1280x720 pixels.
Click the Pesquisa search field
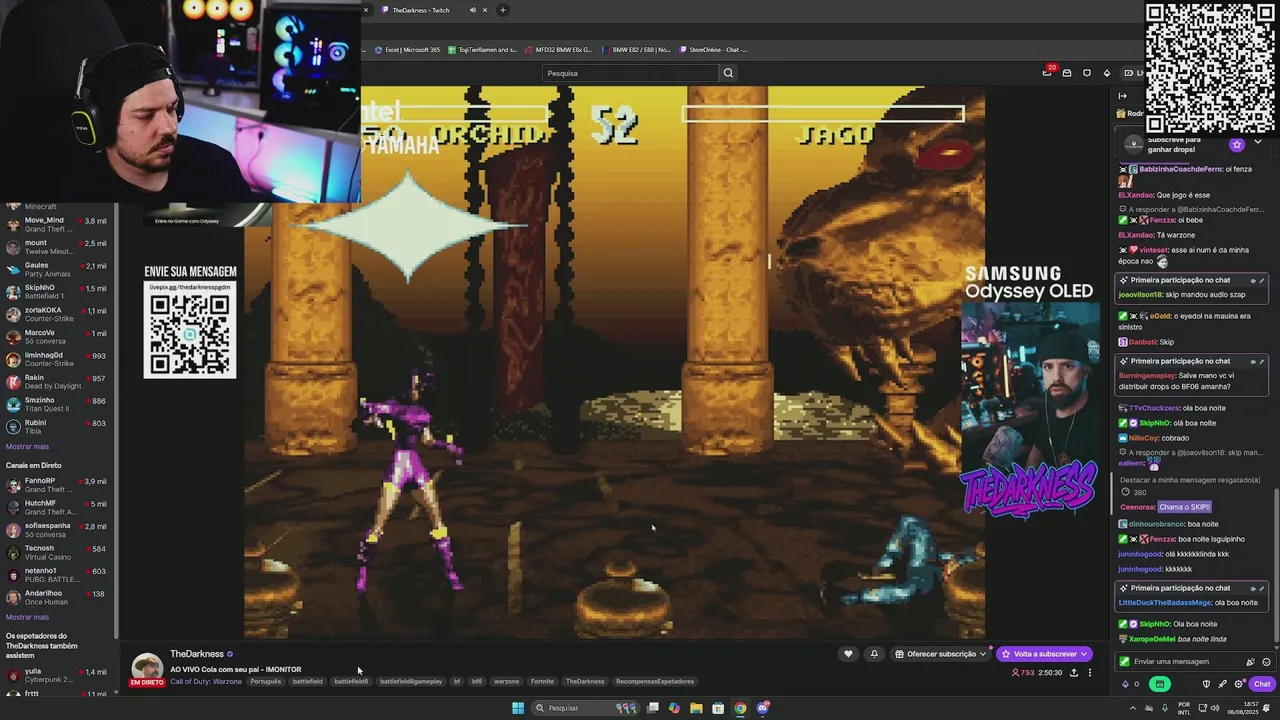630,73
